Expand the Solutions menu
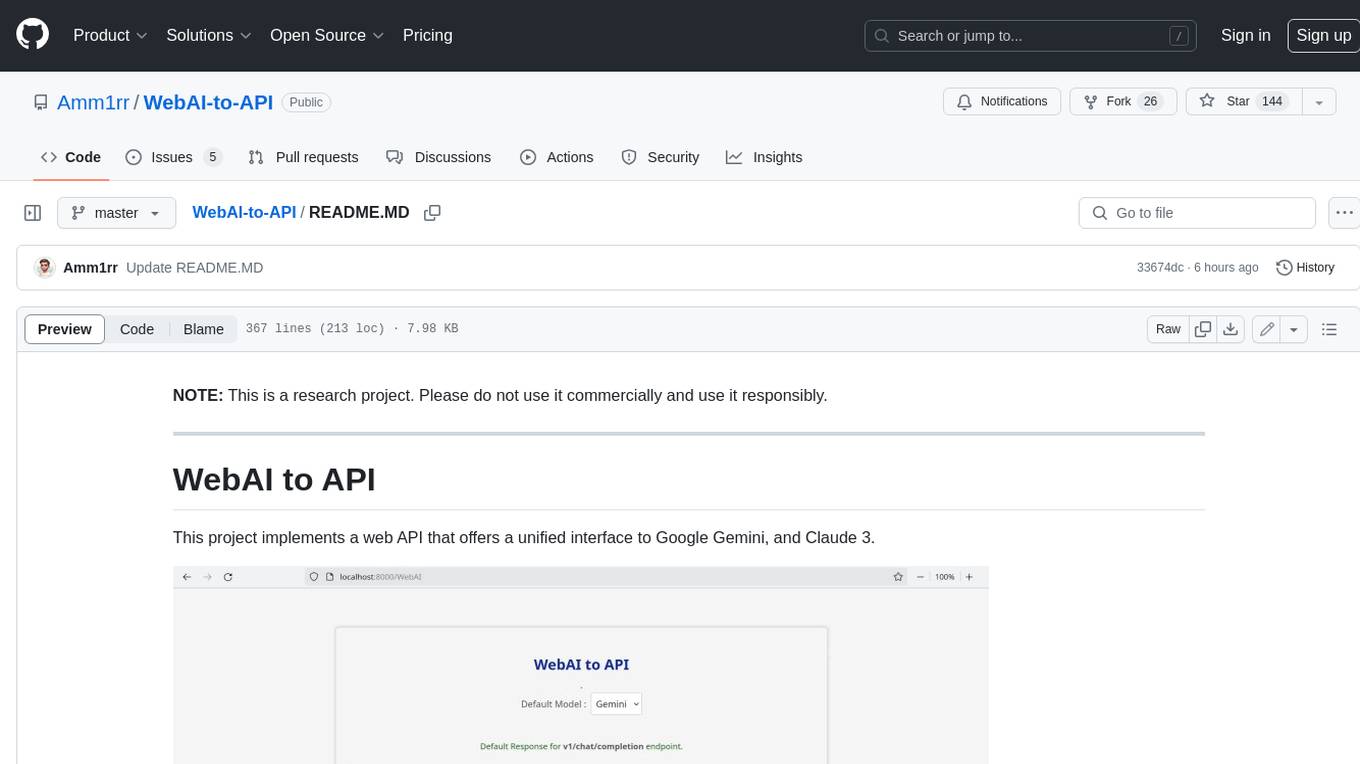The image size is (1360, 764). [208, 35]
